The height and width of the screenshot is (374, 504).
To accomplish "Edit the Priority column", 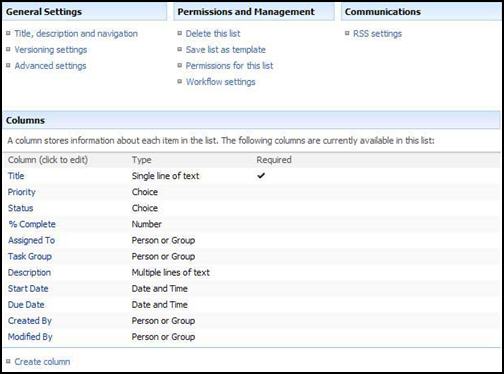I will (x=22, y=192).
